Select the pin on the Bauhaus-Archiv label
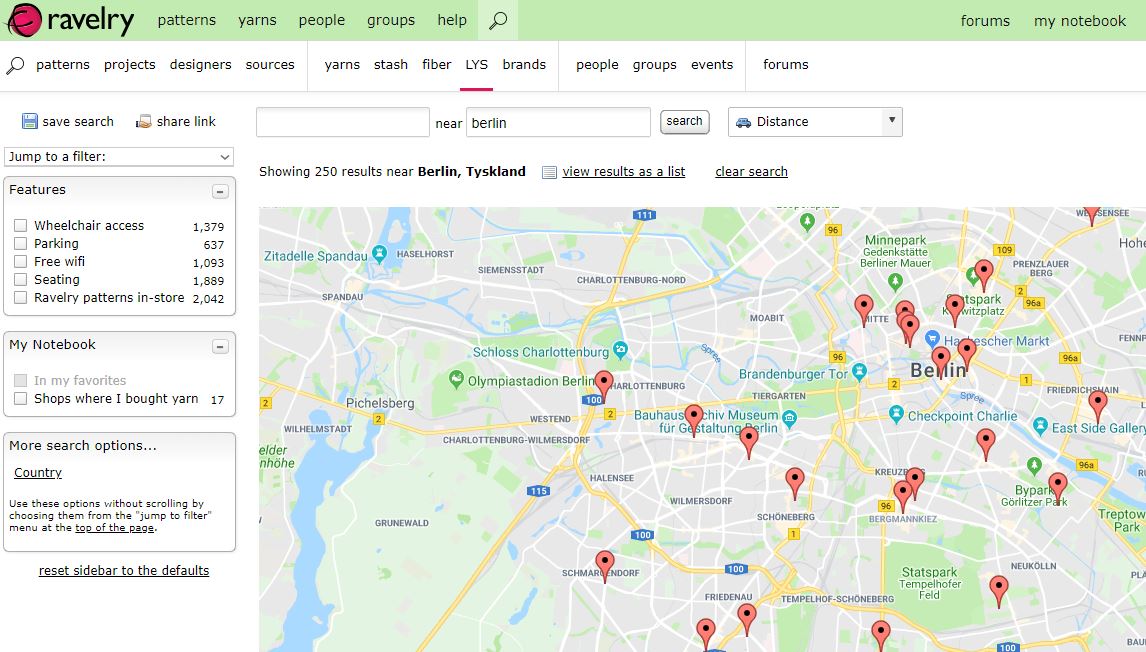The height and width of the screenshot is (652, 1146). [x=694, y=418]
